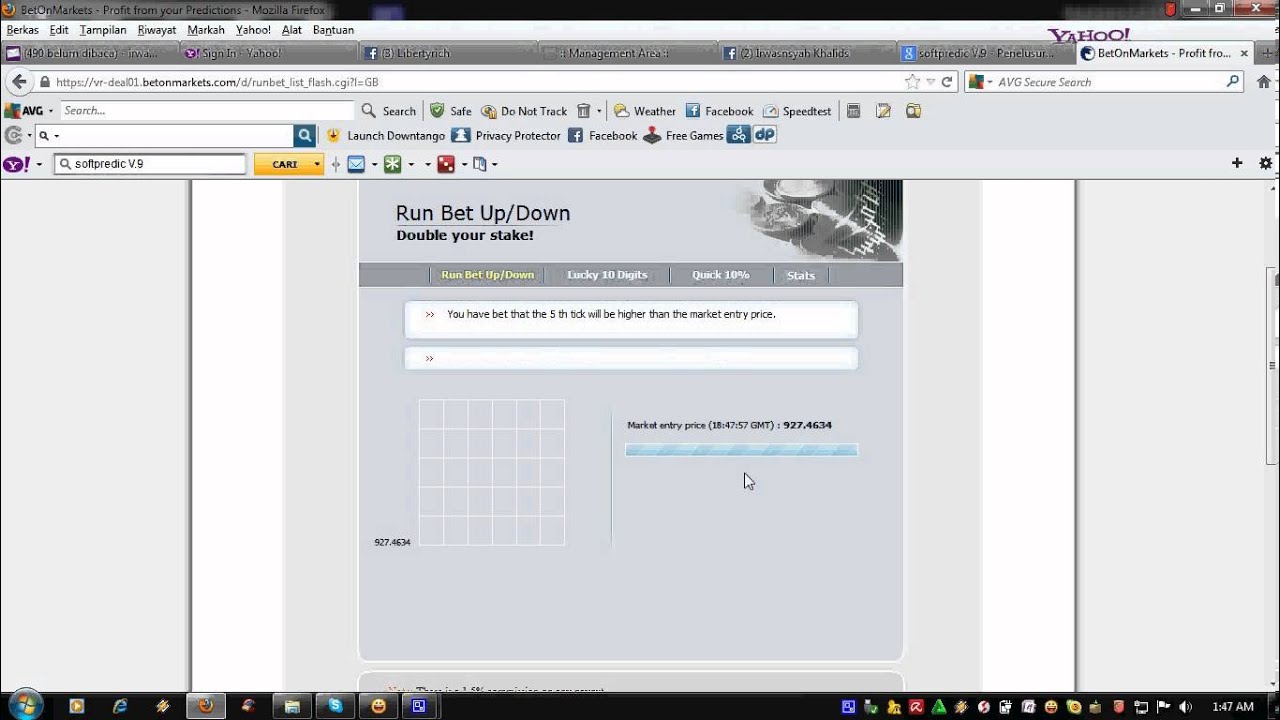Click the blue search button on second toolbar
1280x720 pixels.
pos(305,135)
